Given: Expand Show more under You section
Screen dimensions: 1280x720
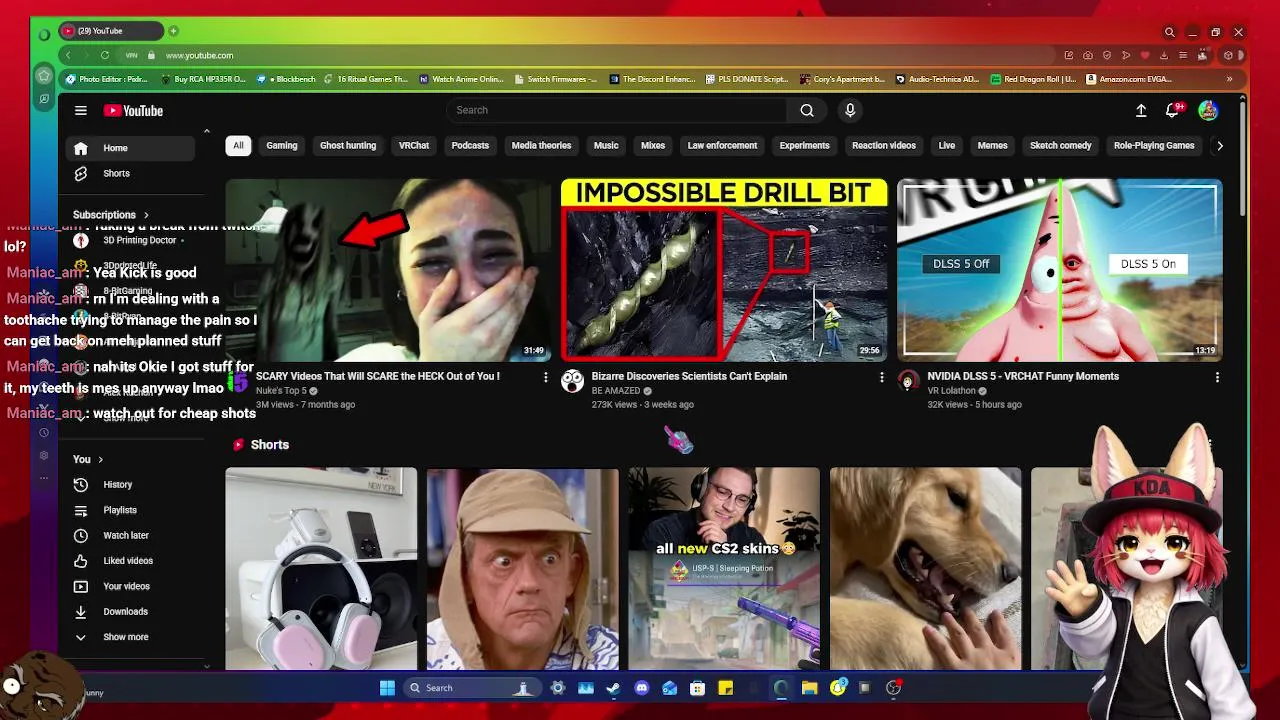Looking at the screenshot, I should pos(130,637).
